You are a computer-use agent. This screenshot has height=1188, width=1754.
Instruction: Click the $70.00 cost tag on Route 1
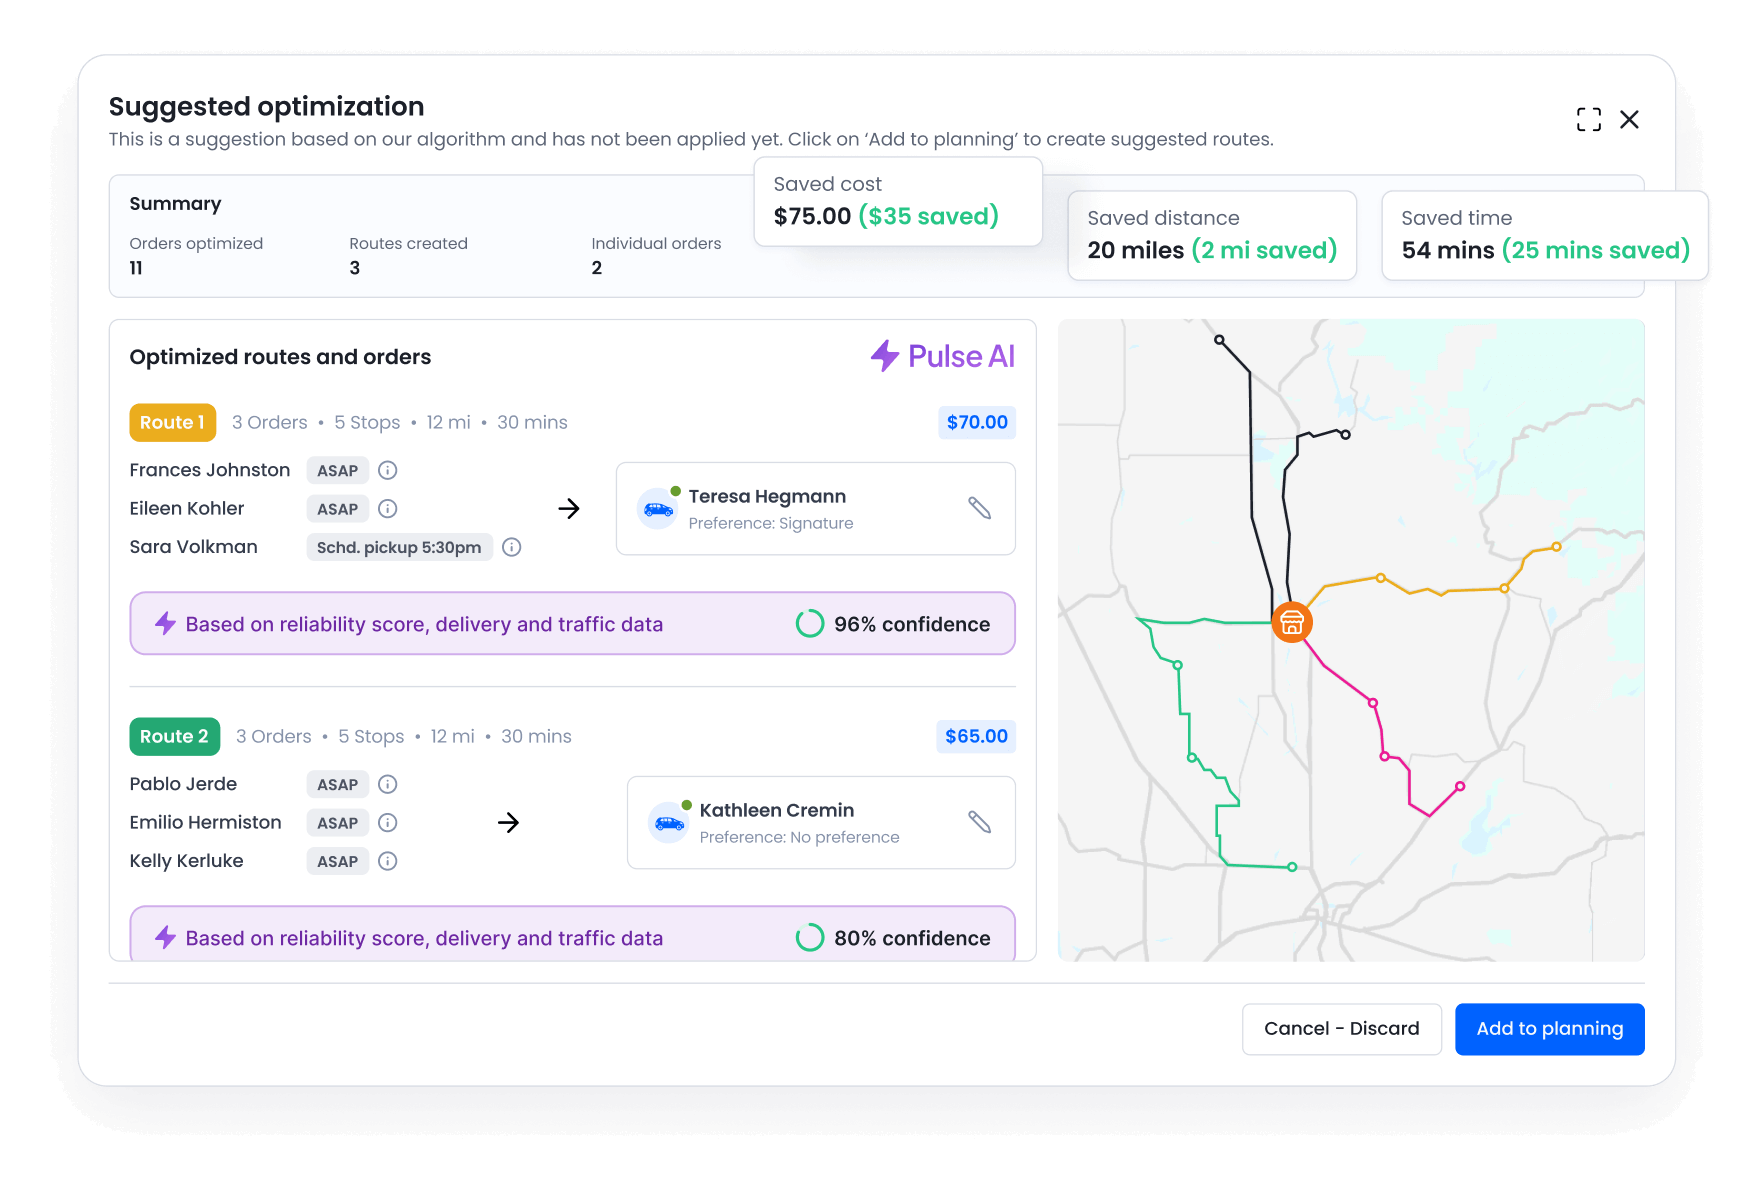point(976,422)
